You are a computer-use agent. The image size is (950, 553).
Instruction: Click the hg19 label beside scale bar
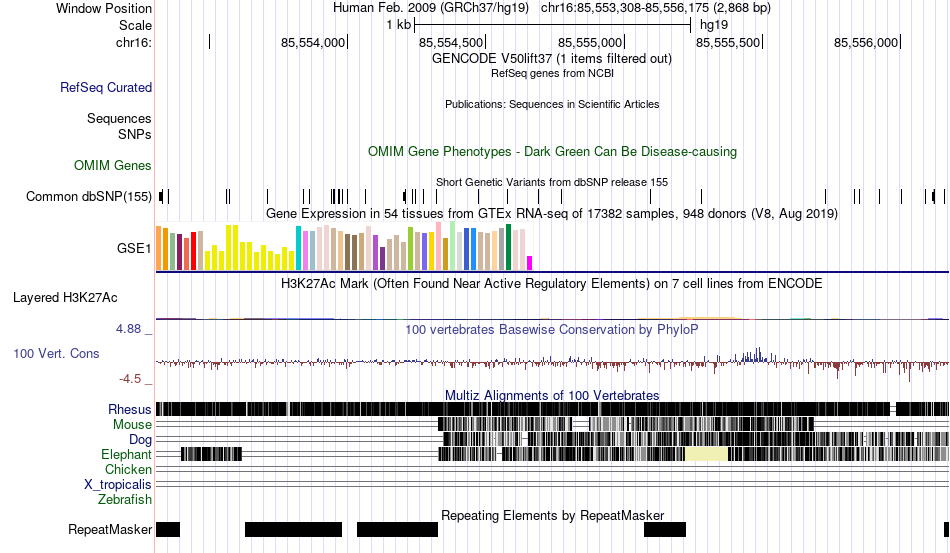(x=714, y=25)
